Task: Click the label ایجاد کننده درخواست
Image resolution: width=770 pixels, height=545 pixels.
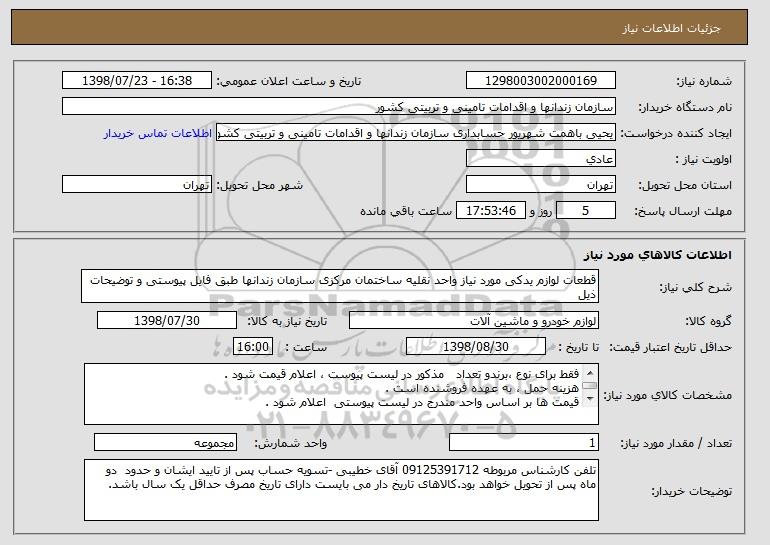Action: tap(676, 134)
